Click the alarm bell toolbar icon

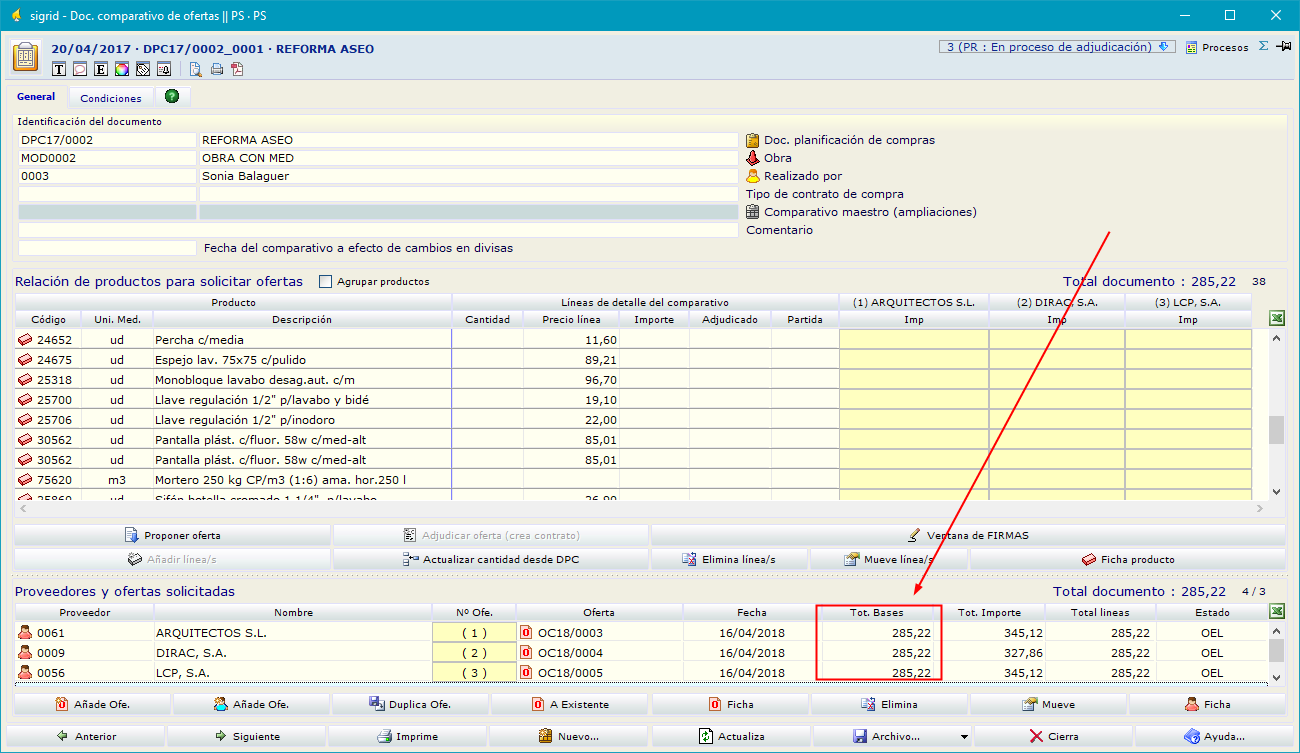[164, 69]
